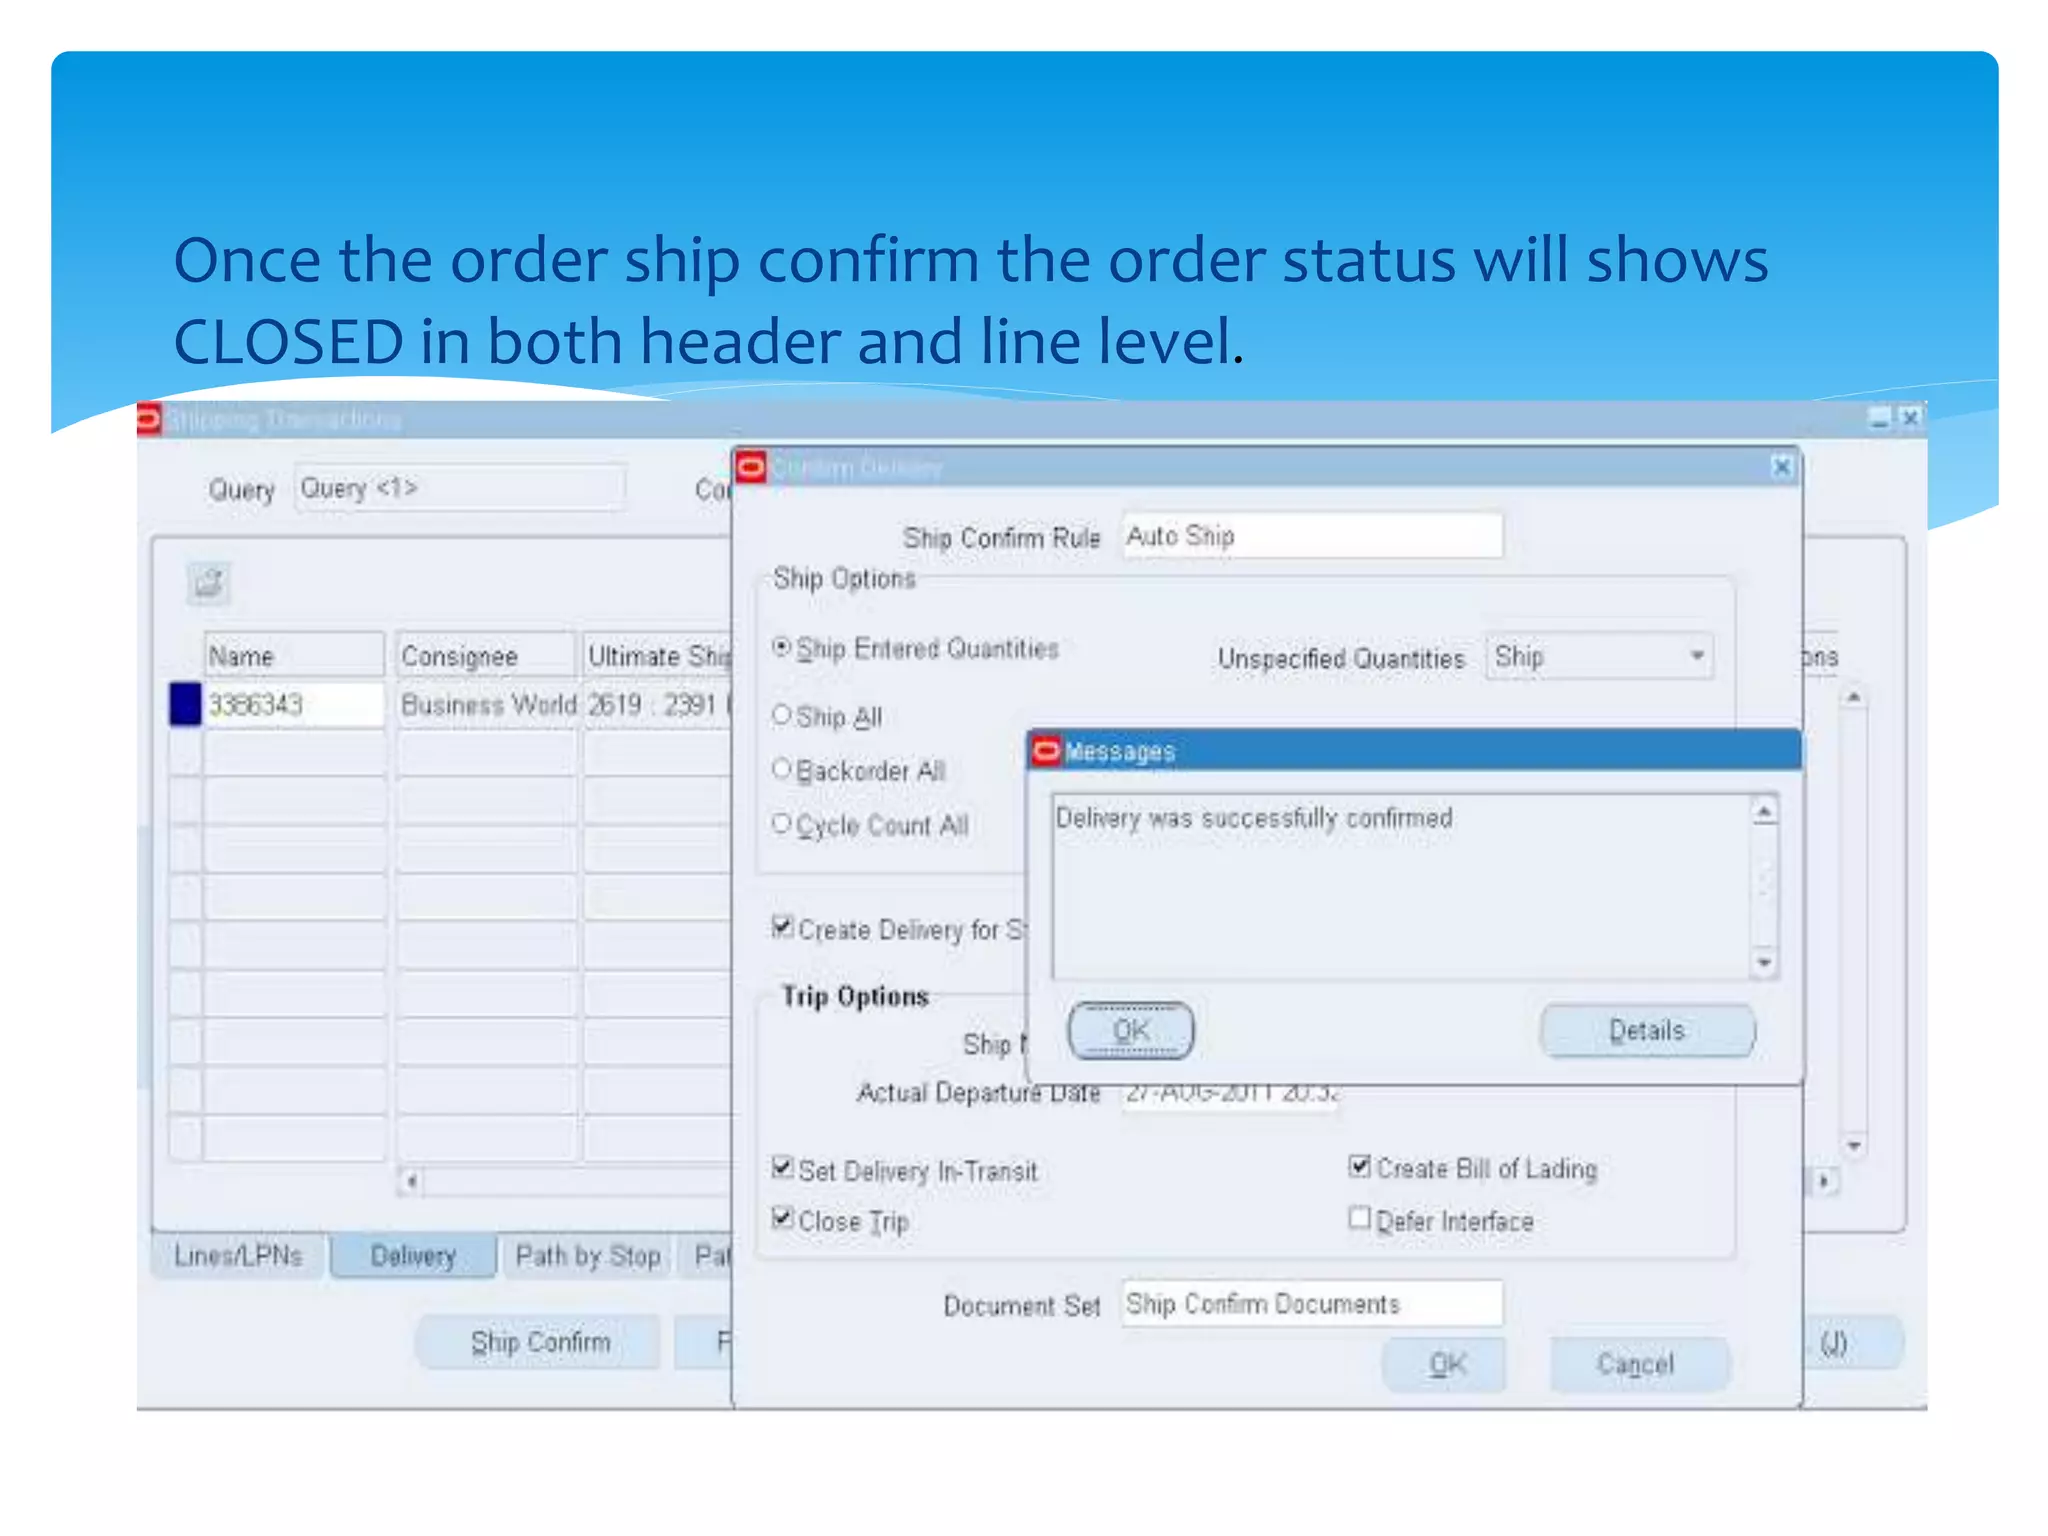Click the Ultimate Ship column header
The image size is (2048, 1536).
click(x=659, y=656)
